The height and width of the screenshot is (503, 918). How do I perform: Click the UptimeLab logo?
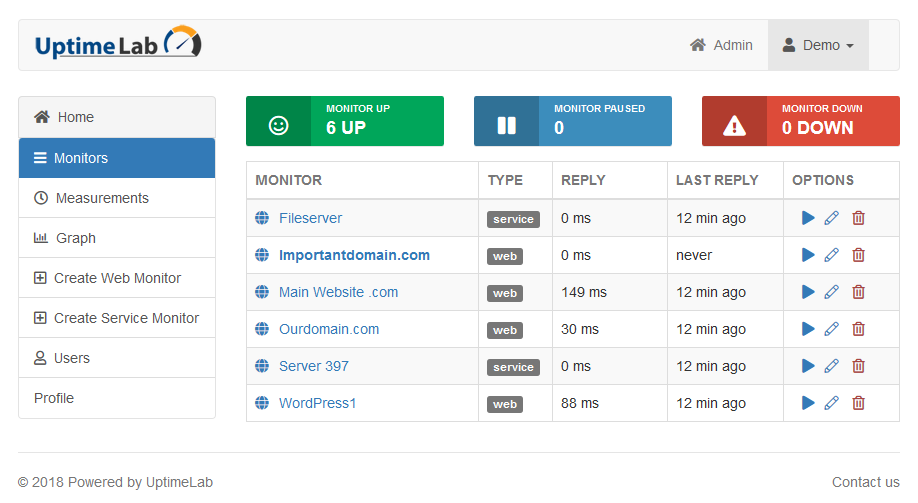(118, 45)
